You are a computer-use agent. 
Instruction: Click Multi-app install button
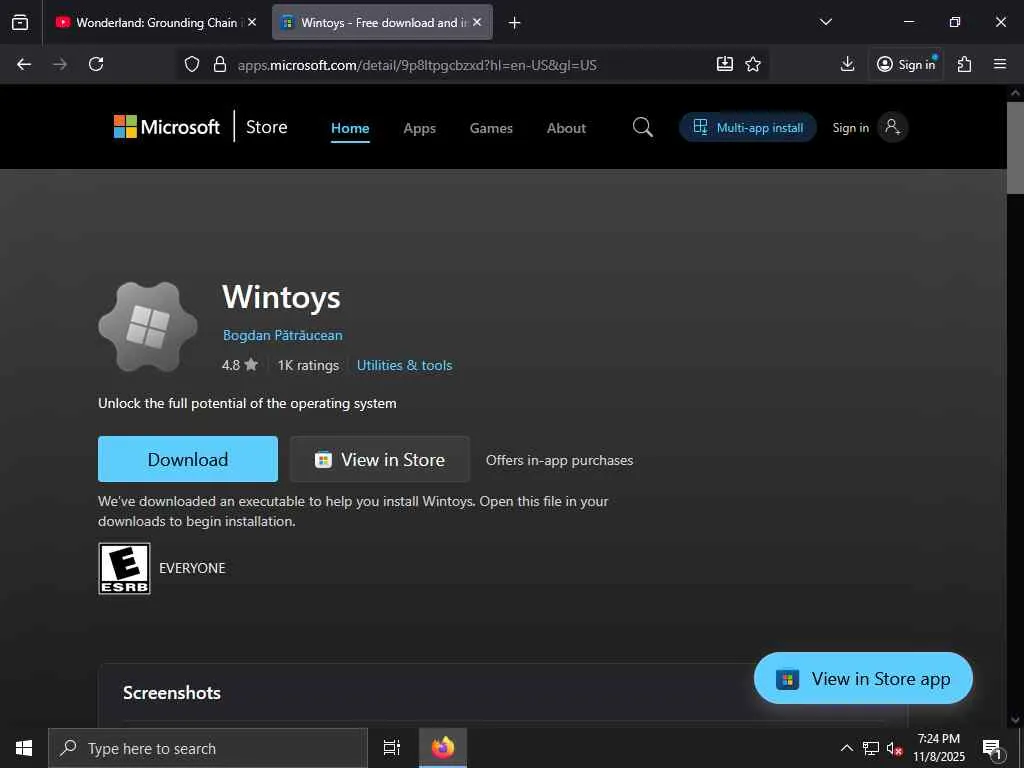click(x=748, y=127)
